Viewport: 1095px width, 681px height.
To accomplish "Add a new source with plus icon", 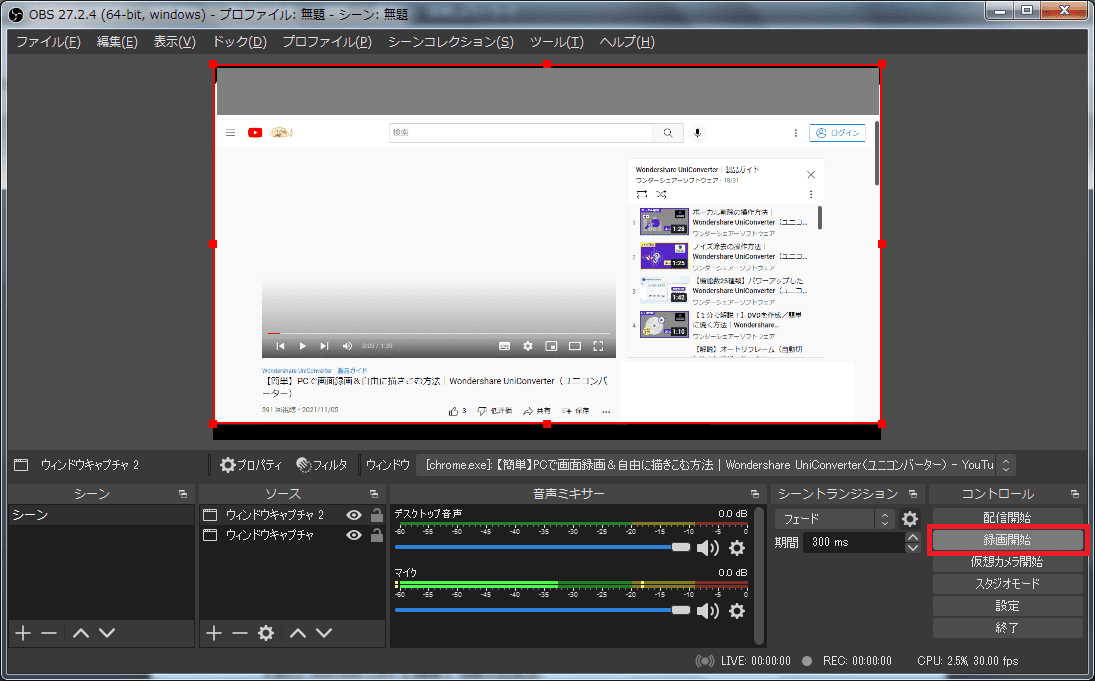I will tap(214, 633).
